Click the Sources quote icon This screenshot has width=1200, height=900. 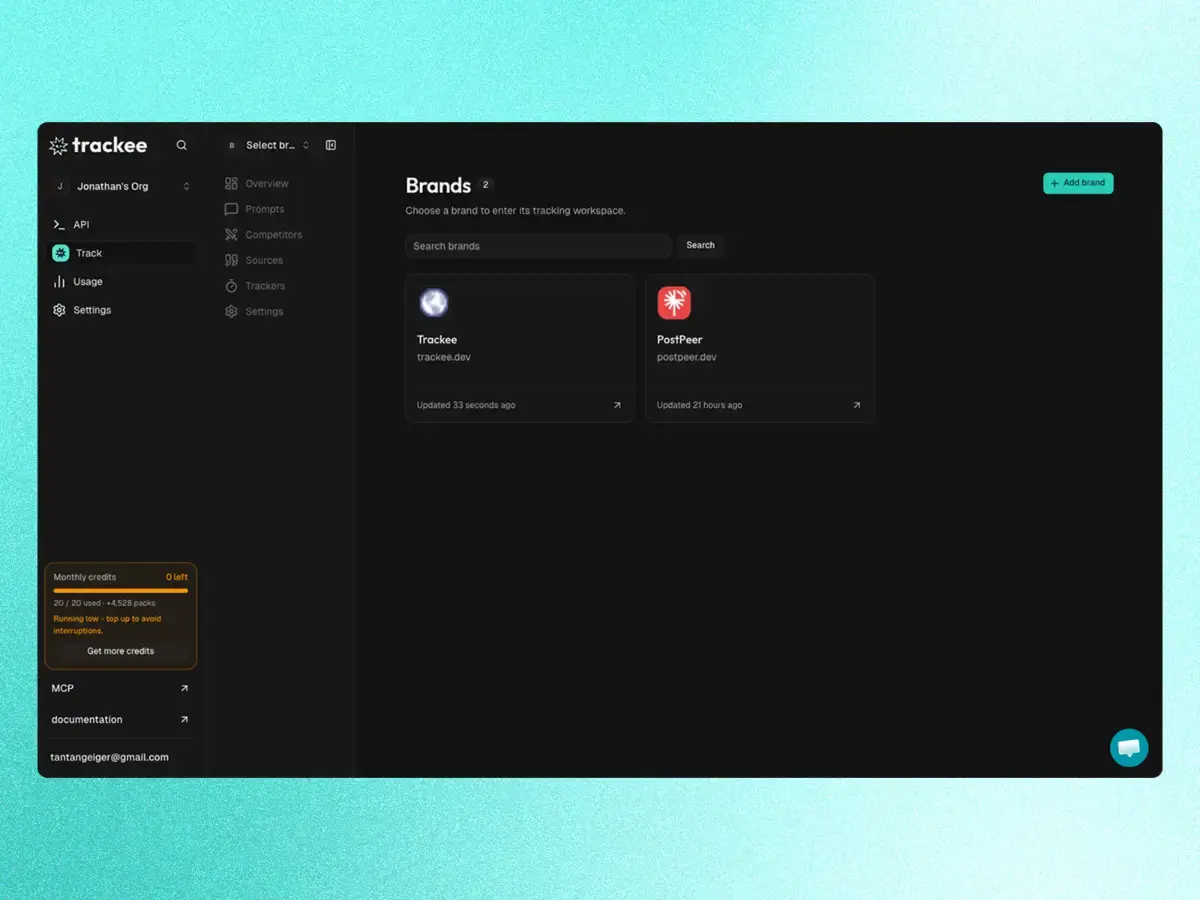pyautogui.click(x=231, y=260)
